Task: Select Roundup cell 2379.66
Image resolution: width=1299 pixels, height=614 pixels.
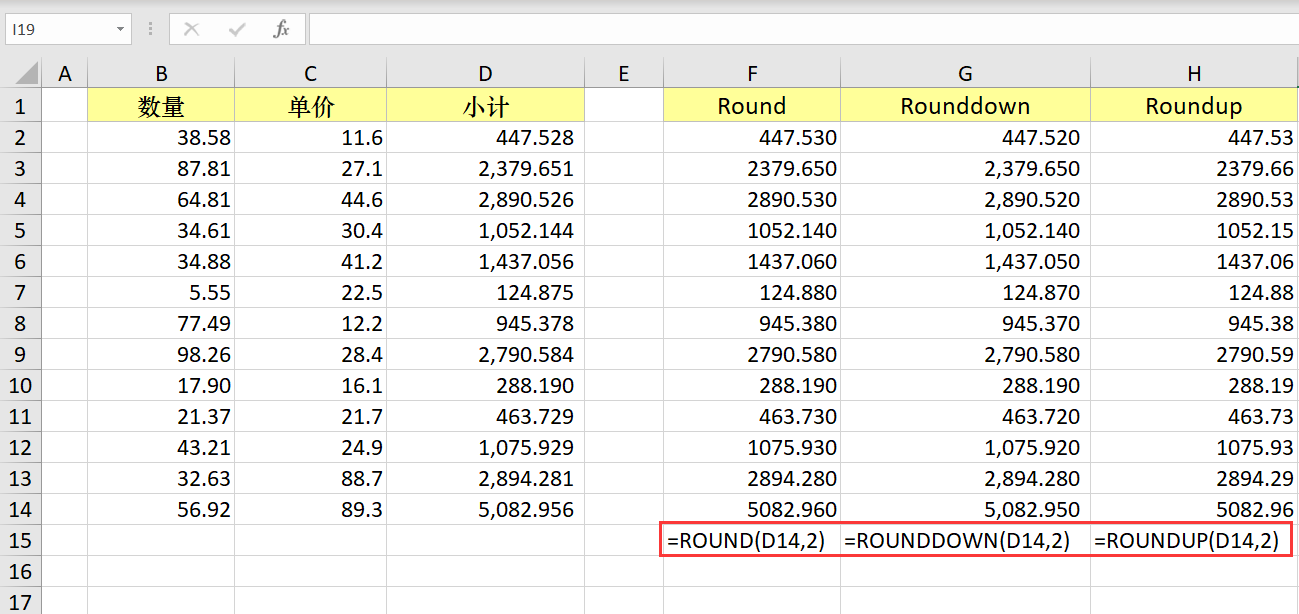Action: point(1194,168)
